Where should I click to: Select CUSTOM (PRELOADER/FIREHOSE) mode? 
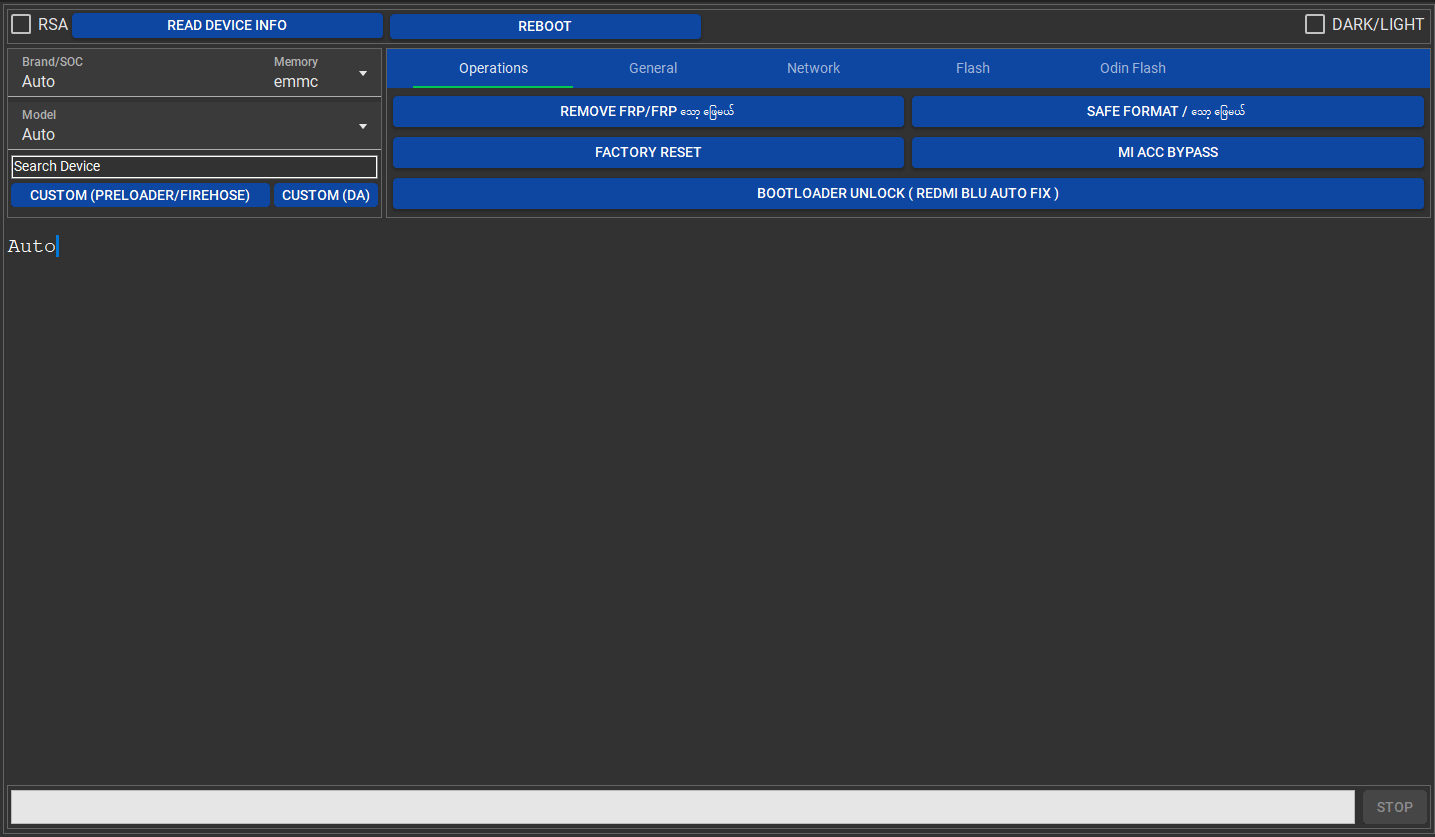click(x=140, y=195)
